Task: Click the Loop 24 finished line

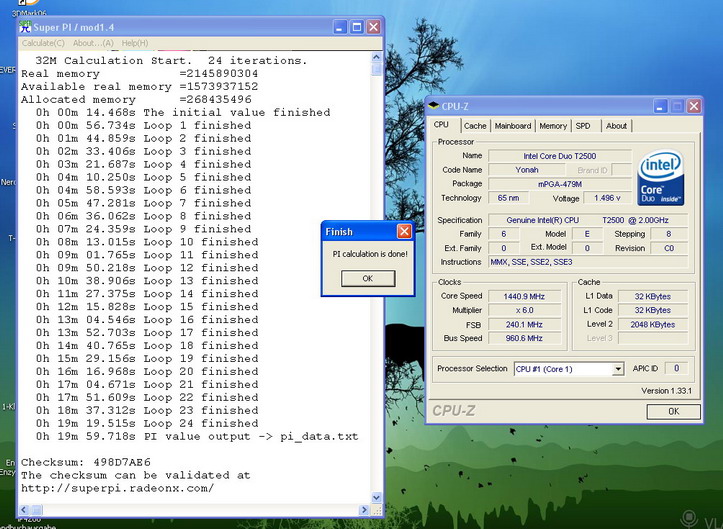Action: coord(147,423)
